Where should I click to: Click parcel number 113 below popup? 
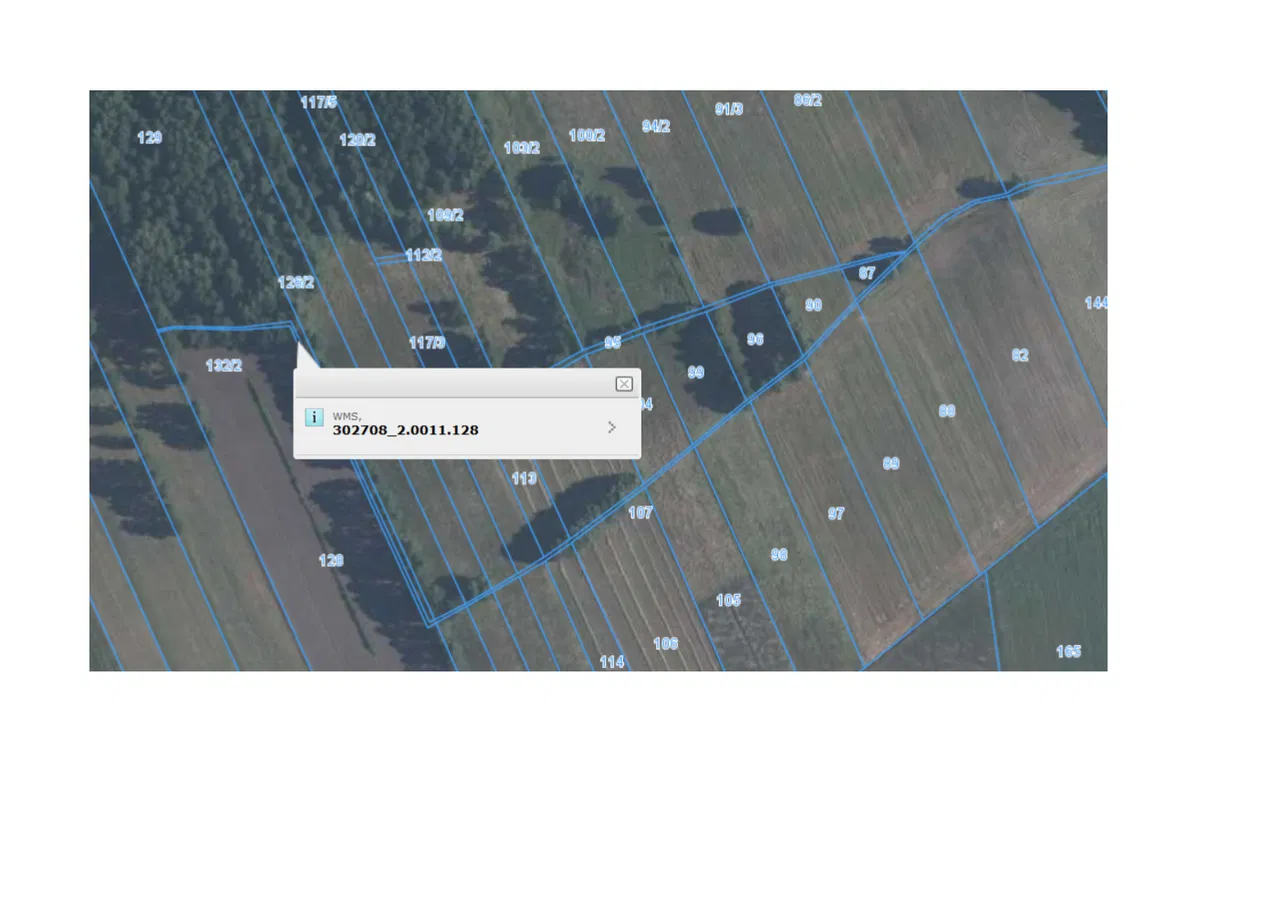click(x=524, y=479)
